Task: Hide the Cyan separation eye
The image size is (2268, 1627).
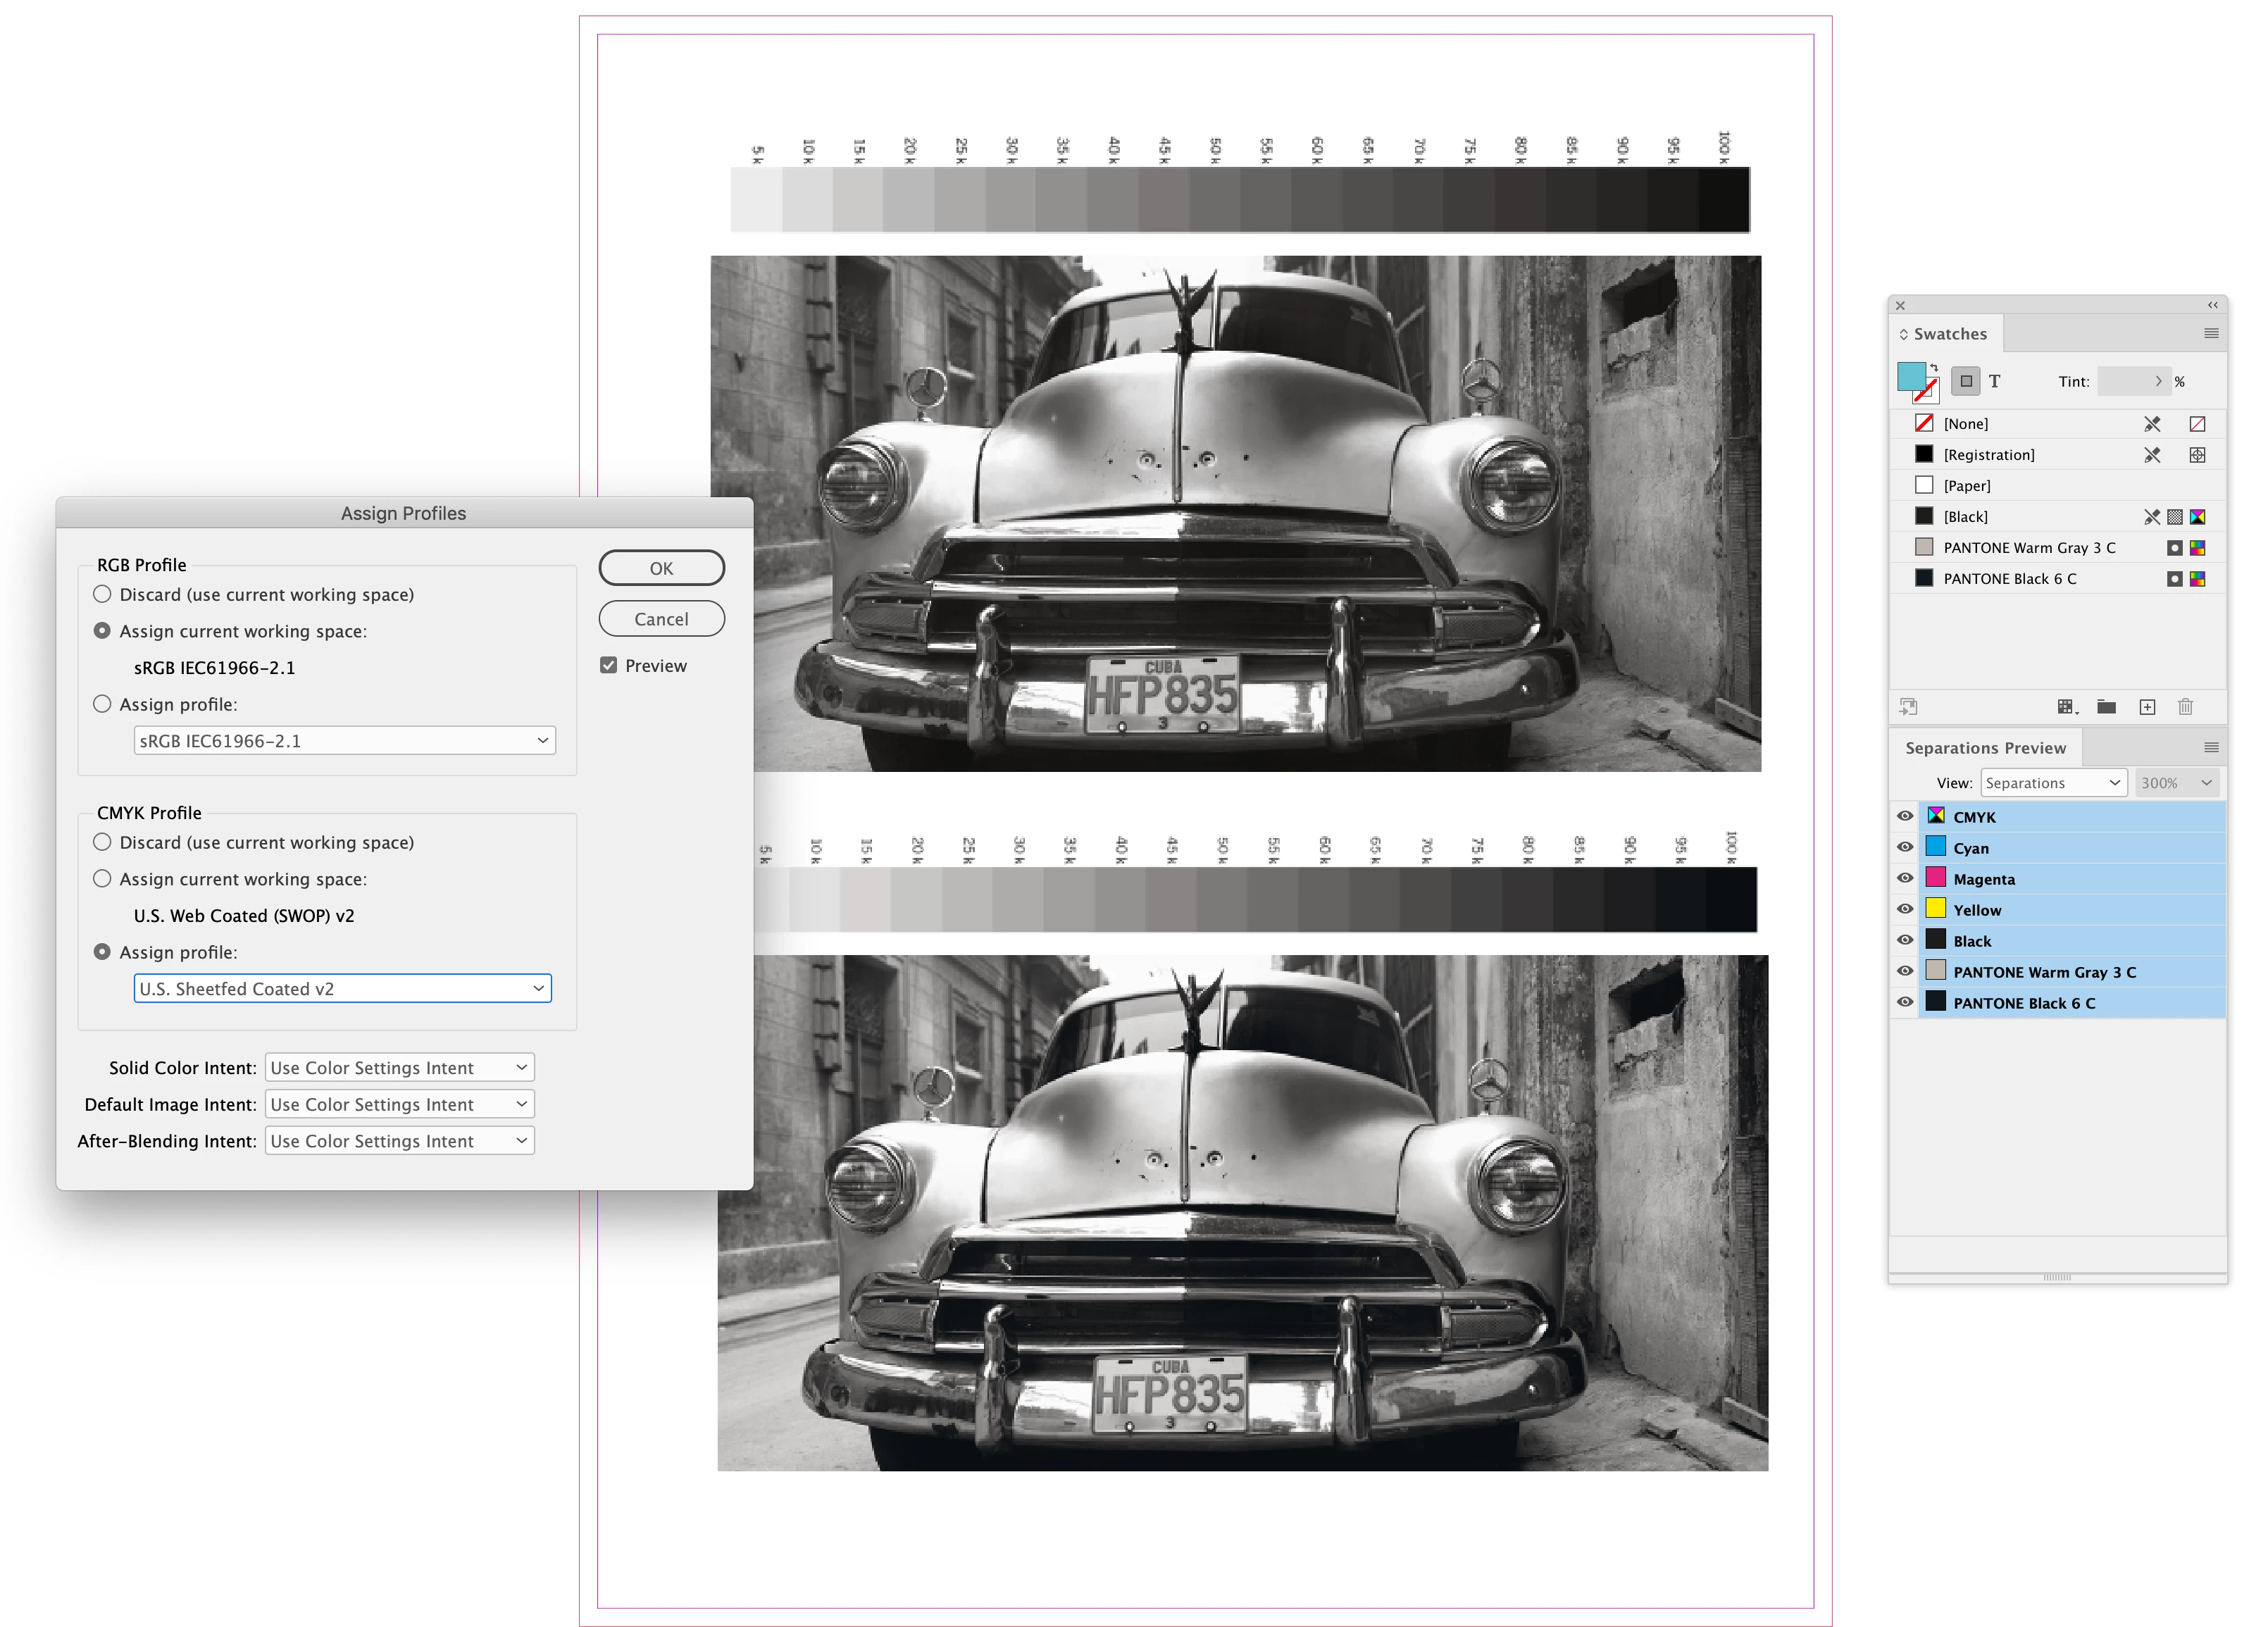Action: point(1905,848)
